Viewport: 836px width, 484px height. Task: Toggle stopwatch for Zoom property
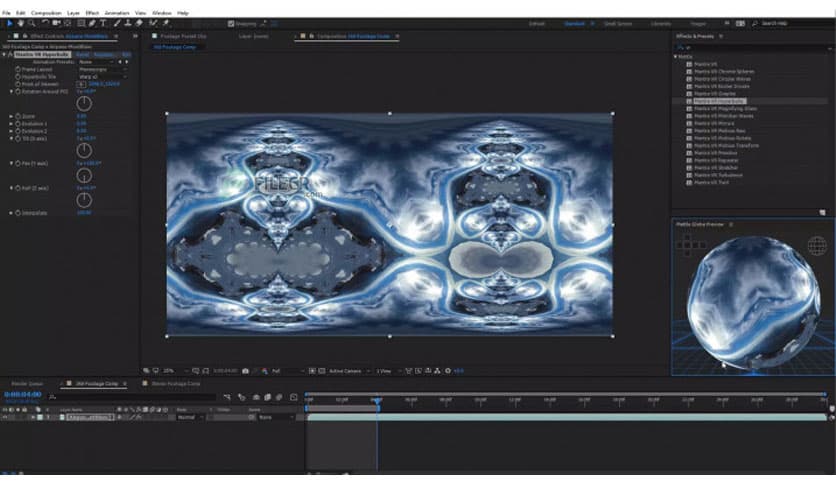pyautogui.click(x=17, y=116)
